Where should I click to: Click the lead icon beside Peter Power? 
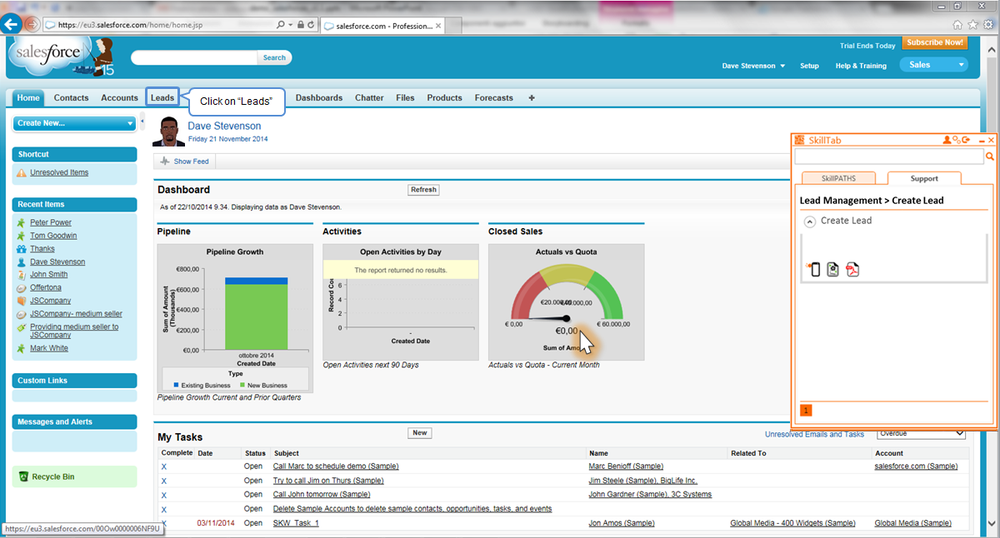tap(21, 222)
